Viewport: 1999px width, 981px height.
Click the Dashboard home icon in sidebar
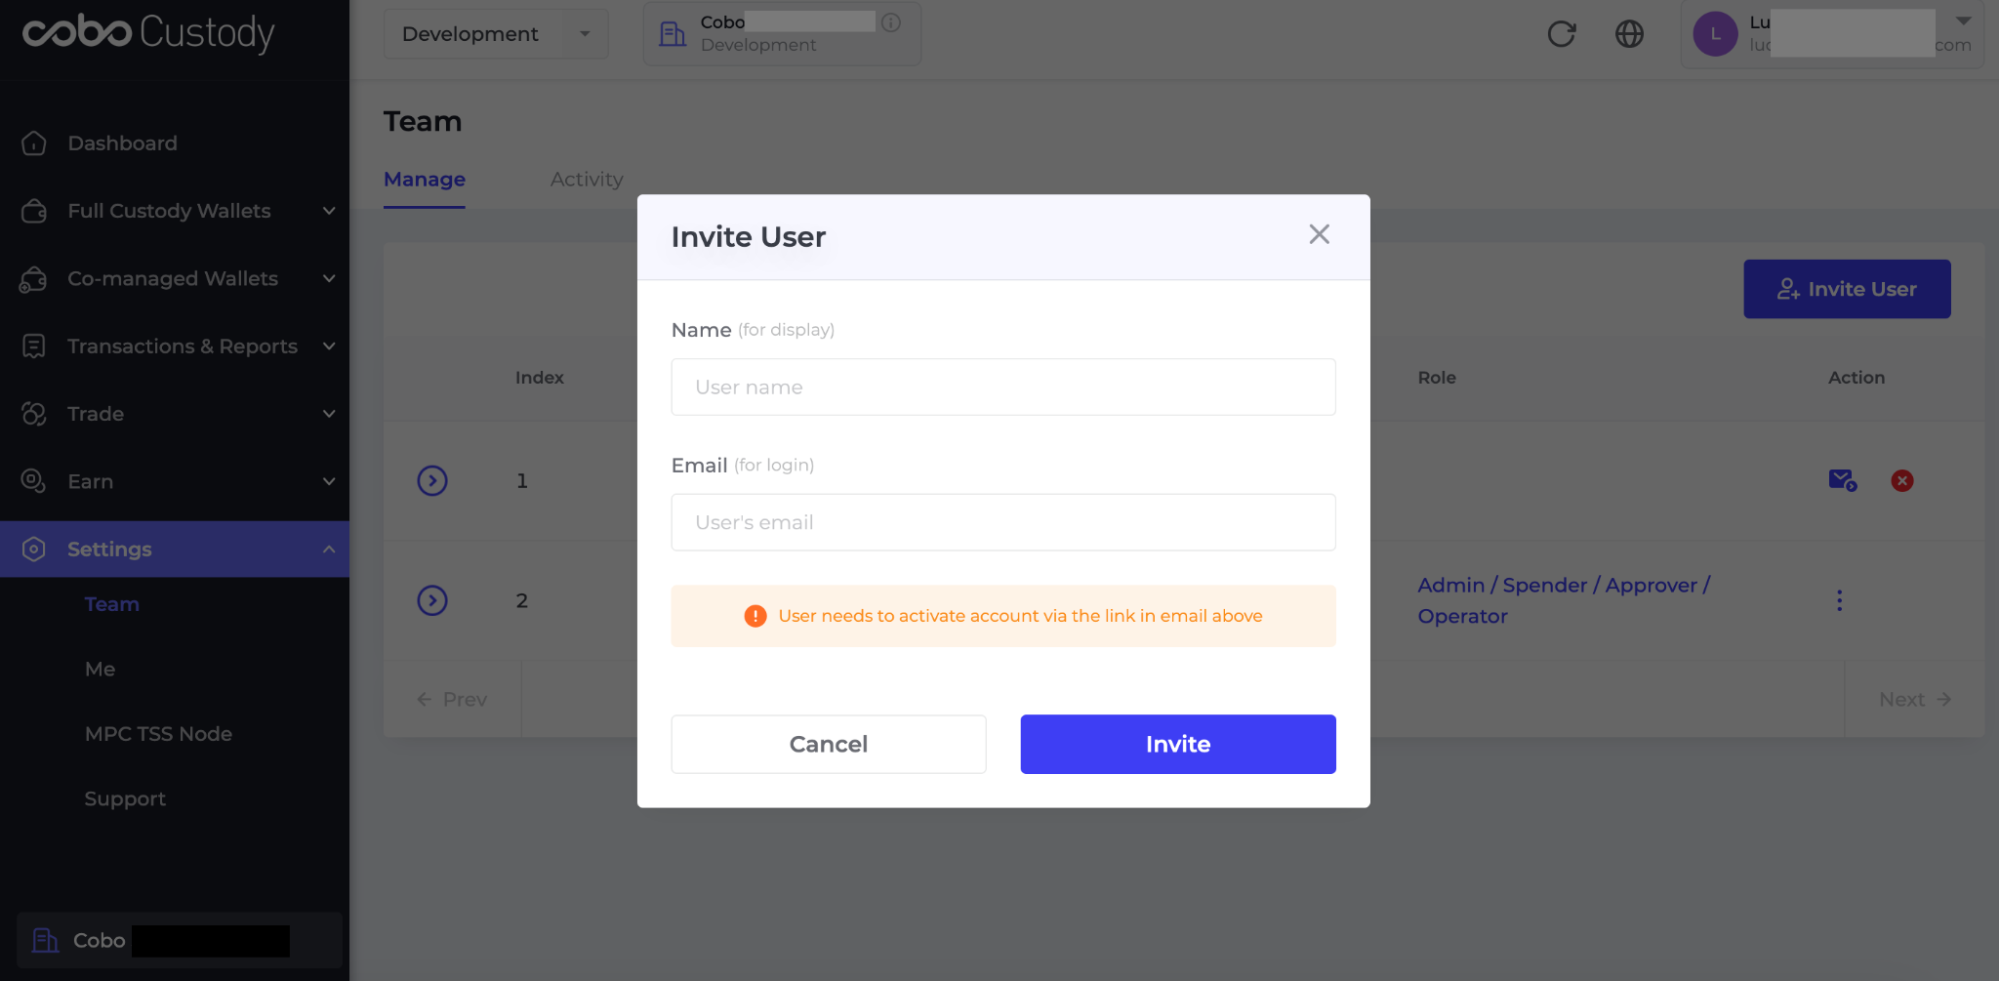point(34,143)
